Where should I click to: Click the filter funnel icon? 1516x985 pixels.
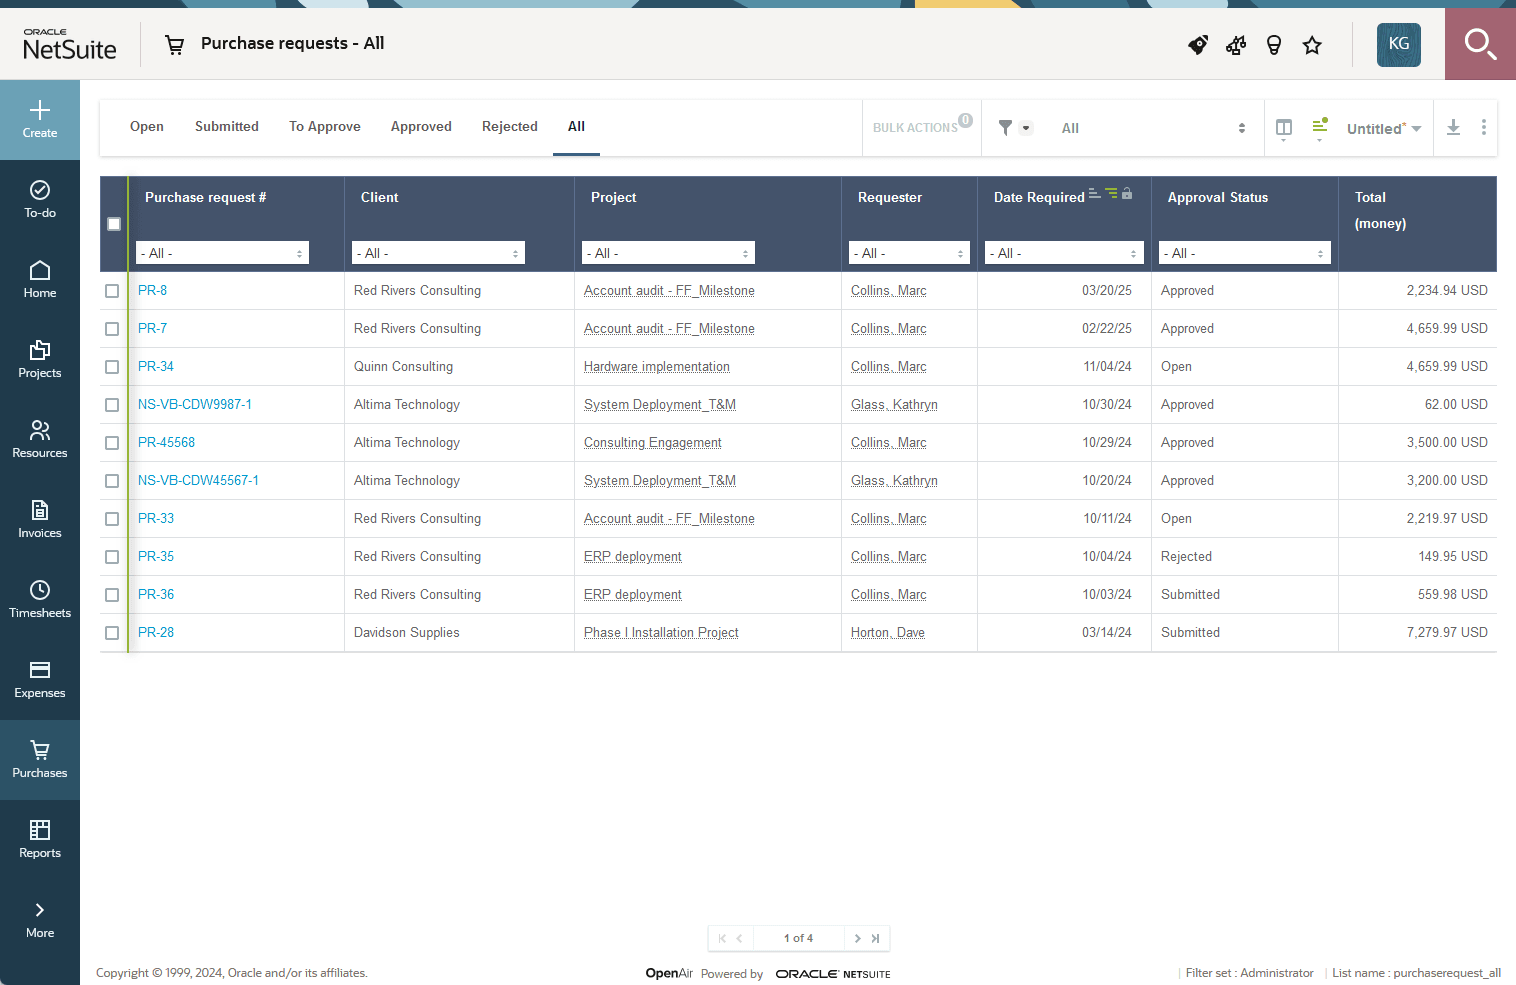coord(1005,128)
